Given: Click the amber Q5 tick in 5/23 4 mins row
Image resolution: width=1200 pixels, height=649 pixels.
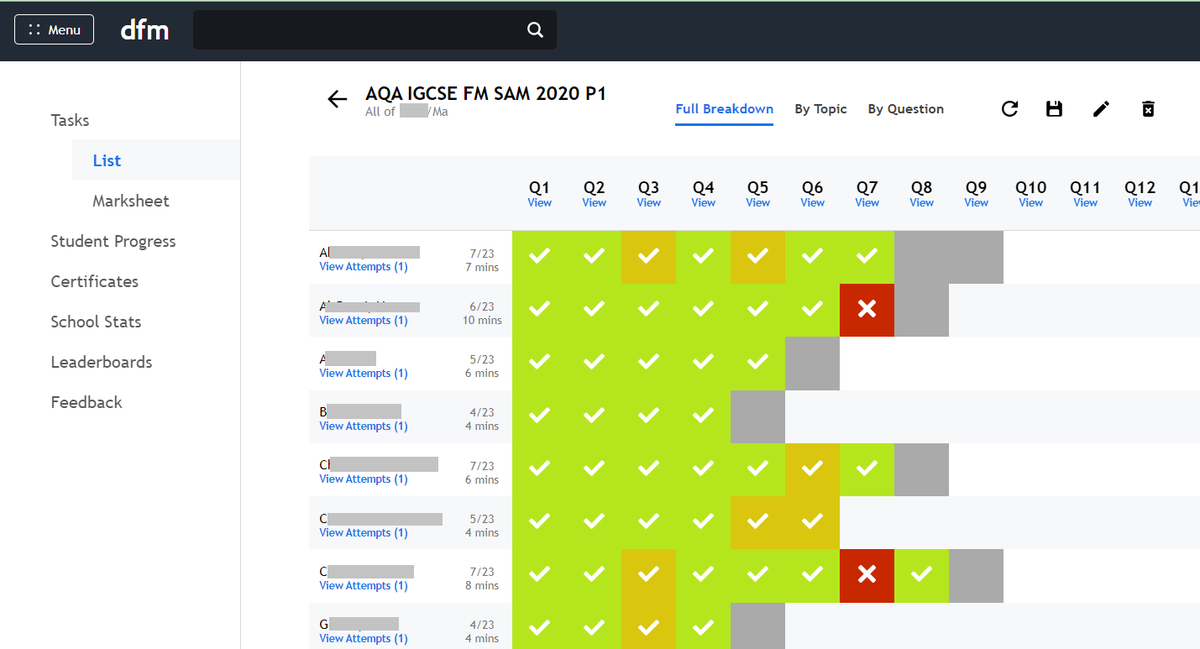Looking at the screenshot, I should point(758,523).
